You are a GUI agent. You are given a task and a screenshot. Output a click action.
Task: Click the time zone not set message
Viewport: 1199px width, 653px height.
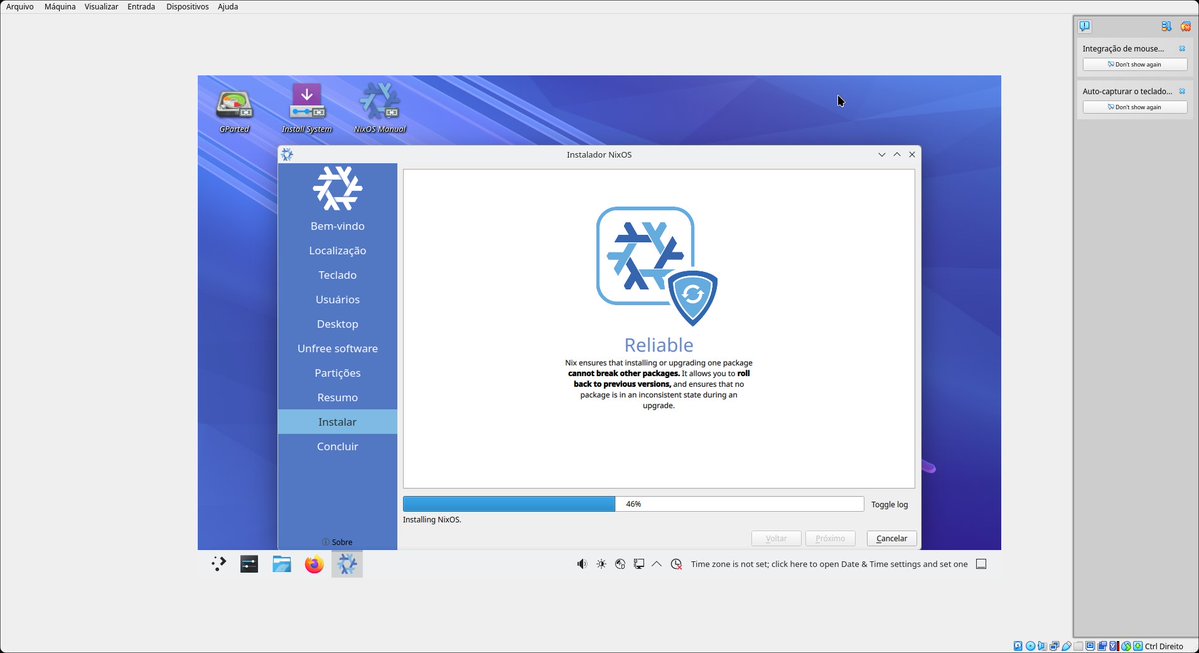point(829,564)
